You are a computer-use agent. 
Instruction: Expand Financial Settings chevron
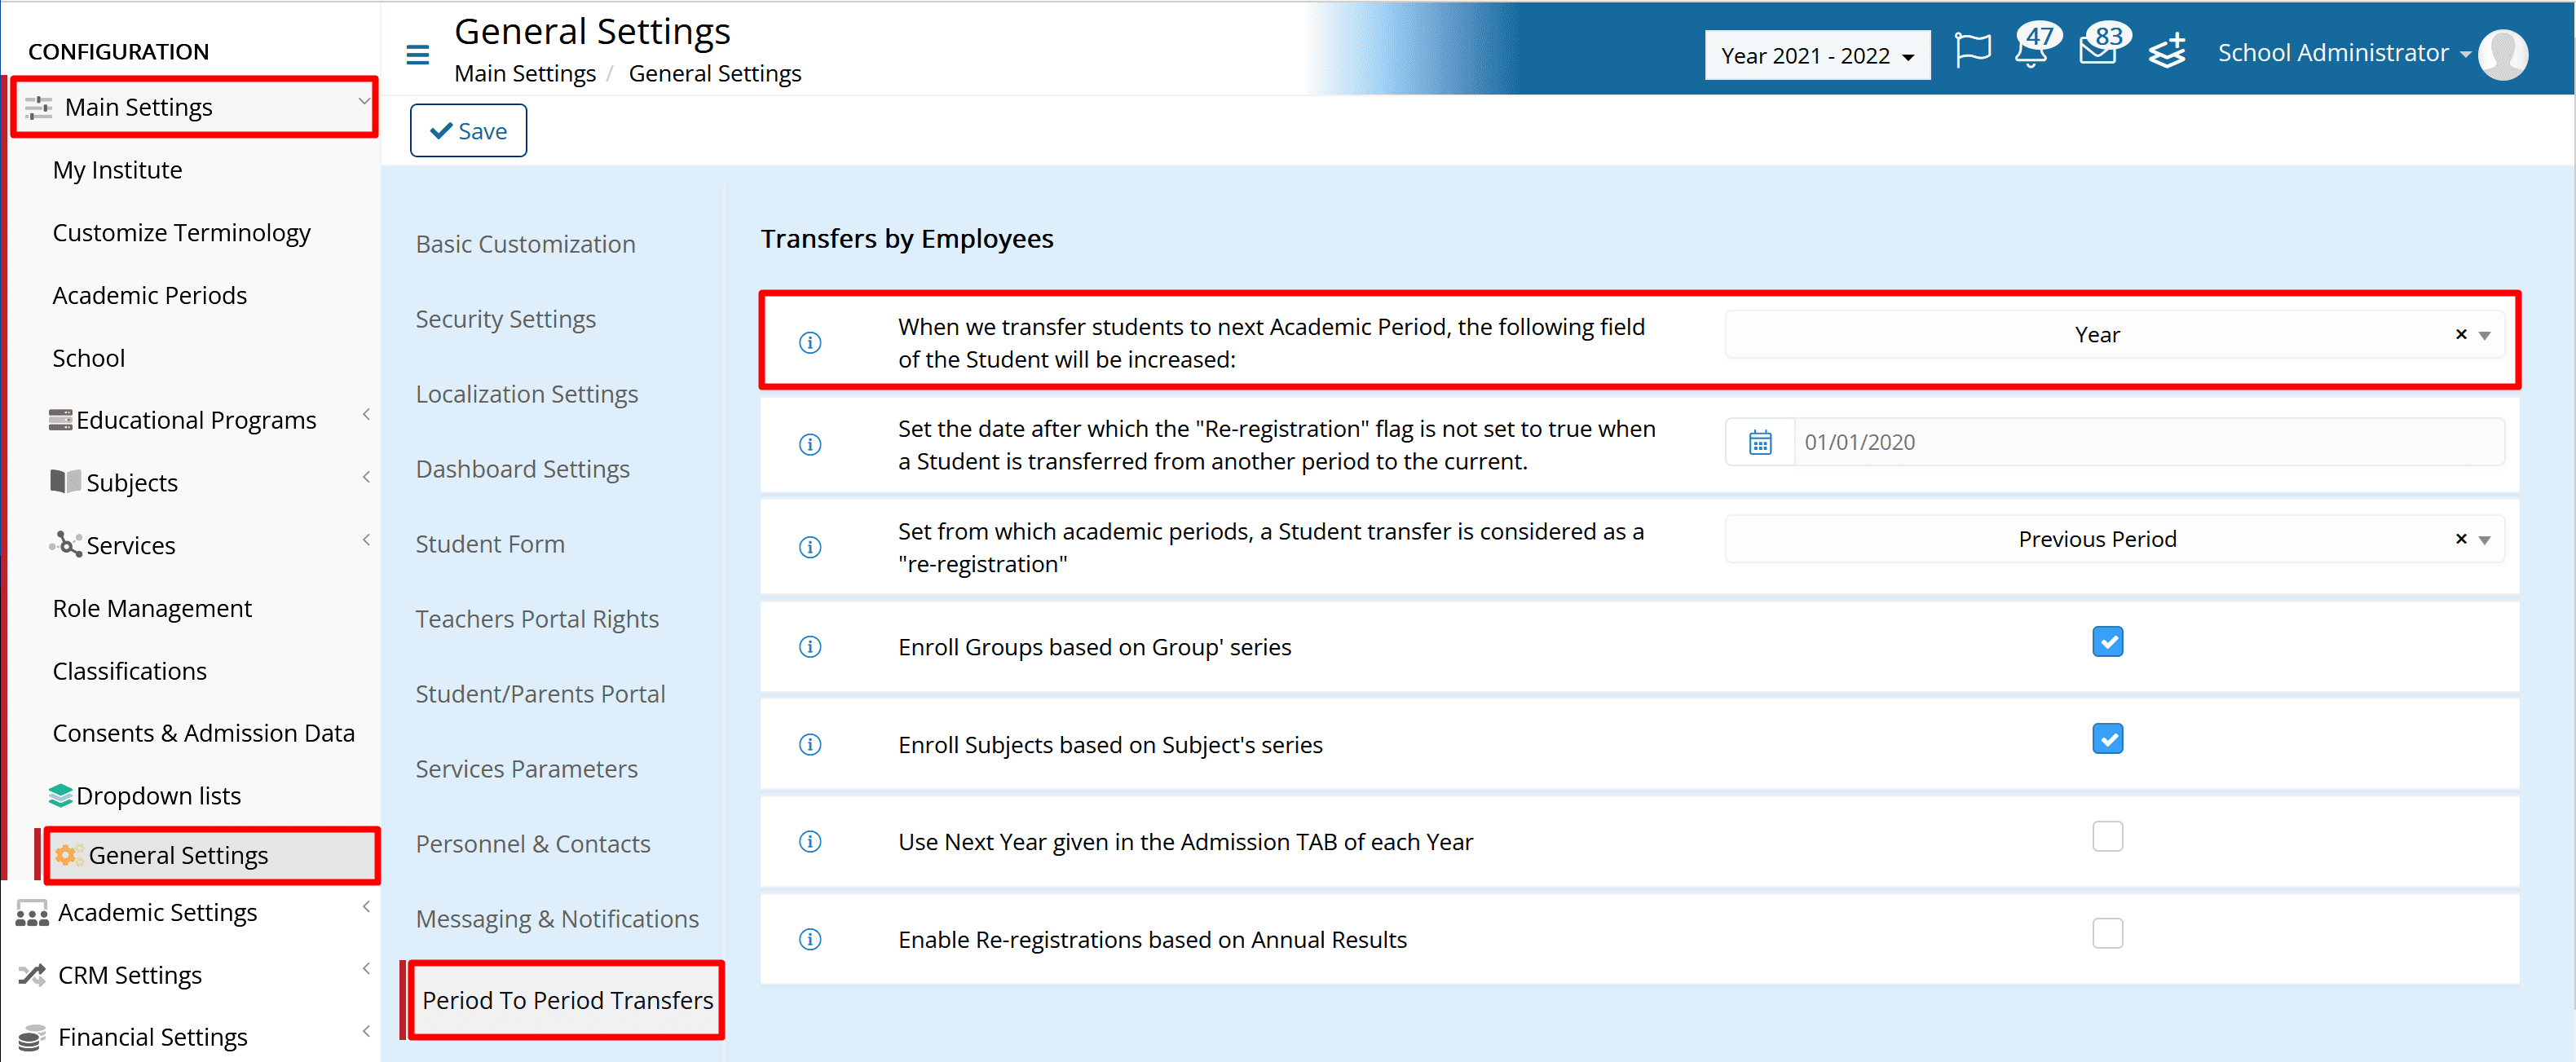[366, 1031]
